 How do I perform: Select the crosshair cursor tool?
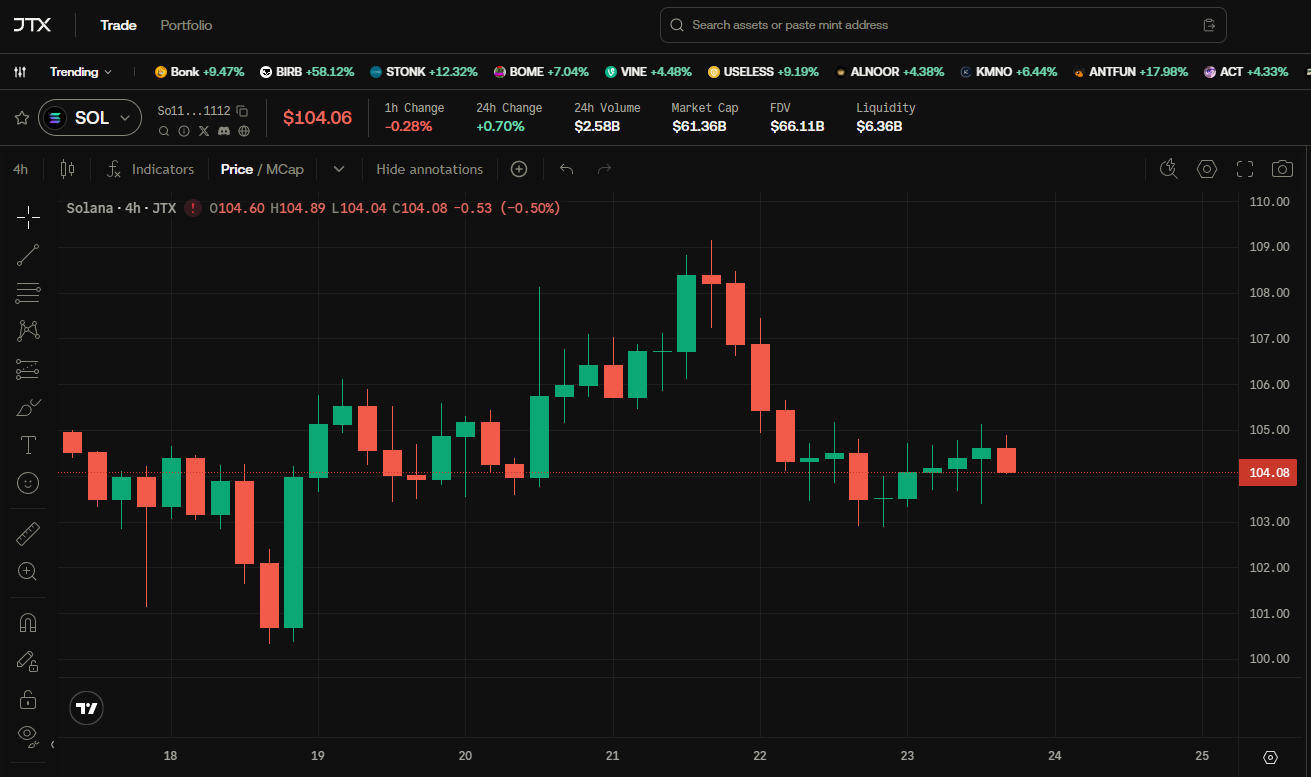28,217
